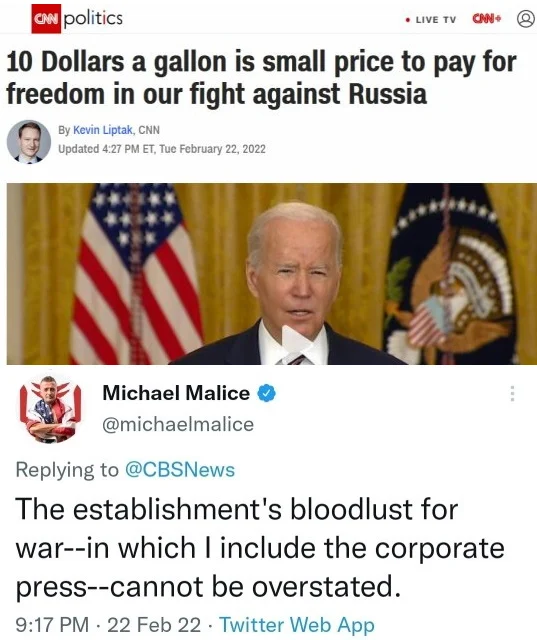Click the CNN+ logo
This screenshot has width=537, height=640.
[487, 19]
